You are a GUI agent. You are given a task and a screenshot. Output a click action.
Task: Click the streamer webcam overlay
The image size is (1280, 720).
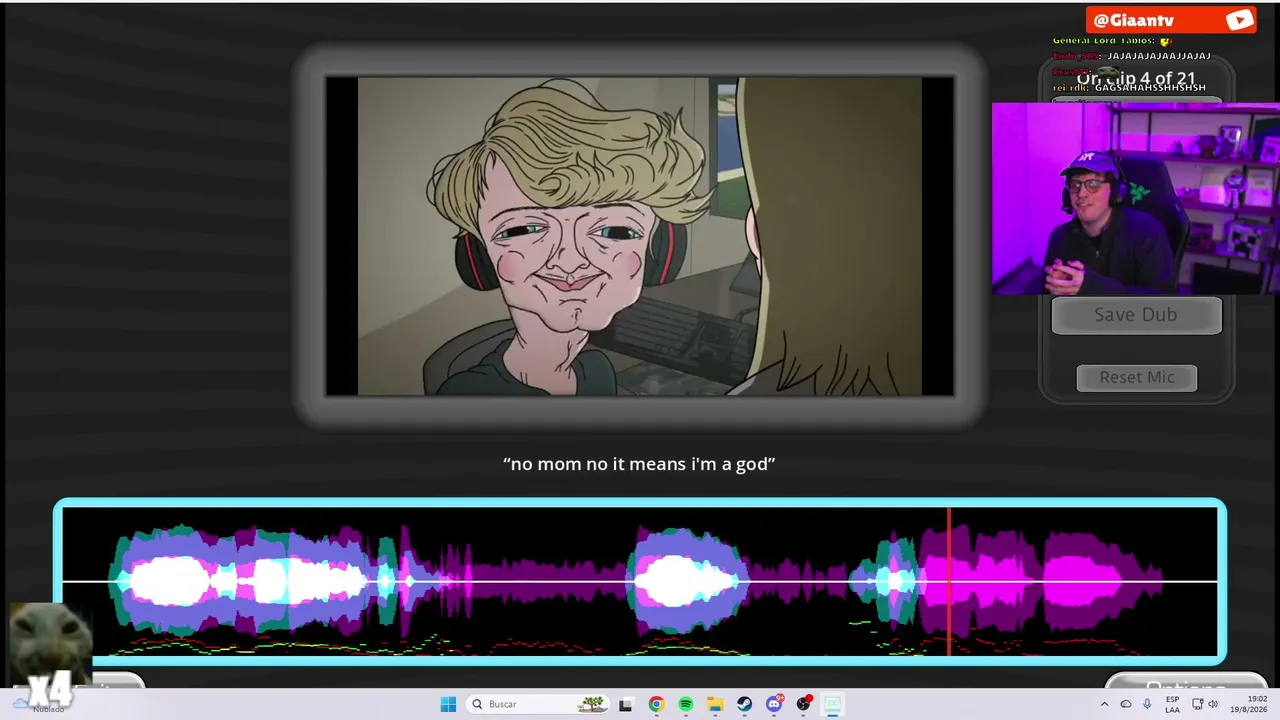pos(1136,199)
